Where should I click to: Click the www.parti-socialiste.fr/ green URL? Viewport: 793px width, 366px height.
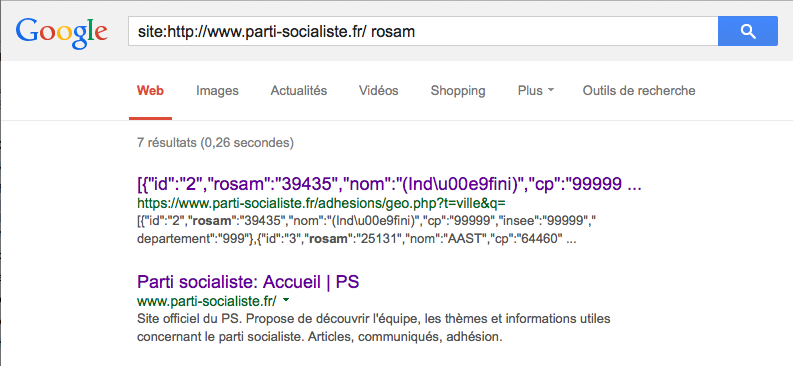pyautogui.click(x=207, y=302)
